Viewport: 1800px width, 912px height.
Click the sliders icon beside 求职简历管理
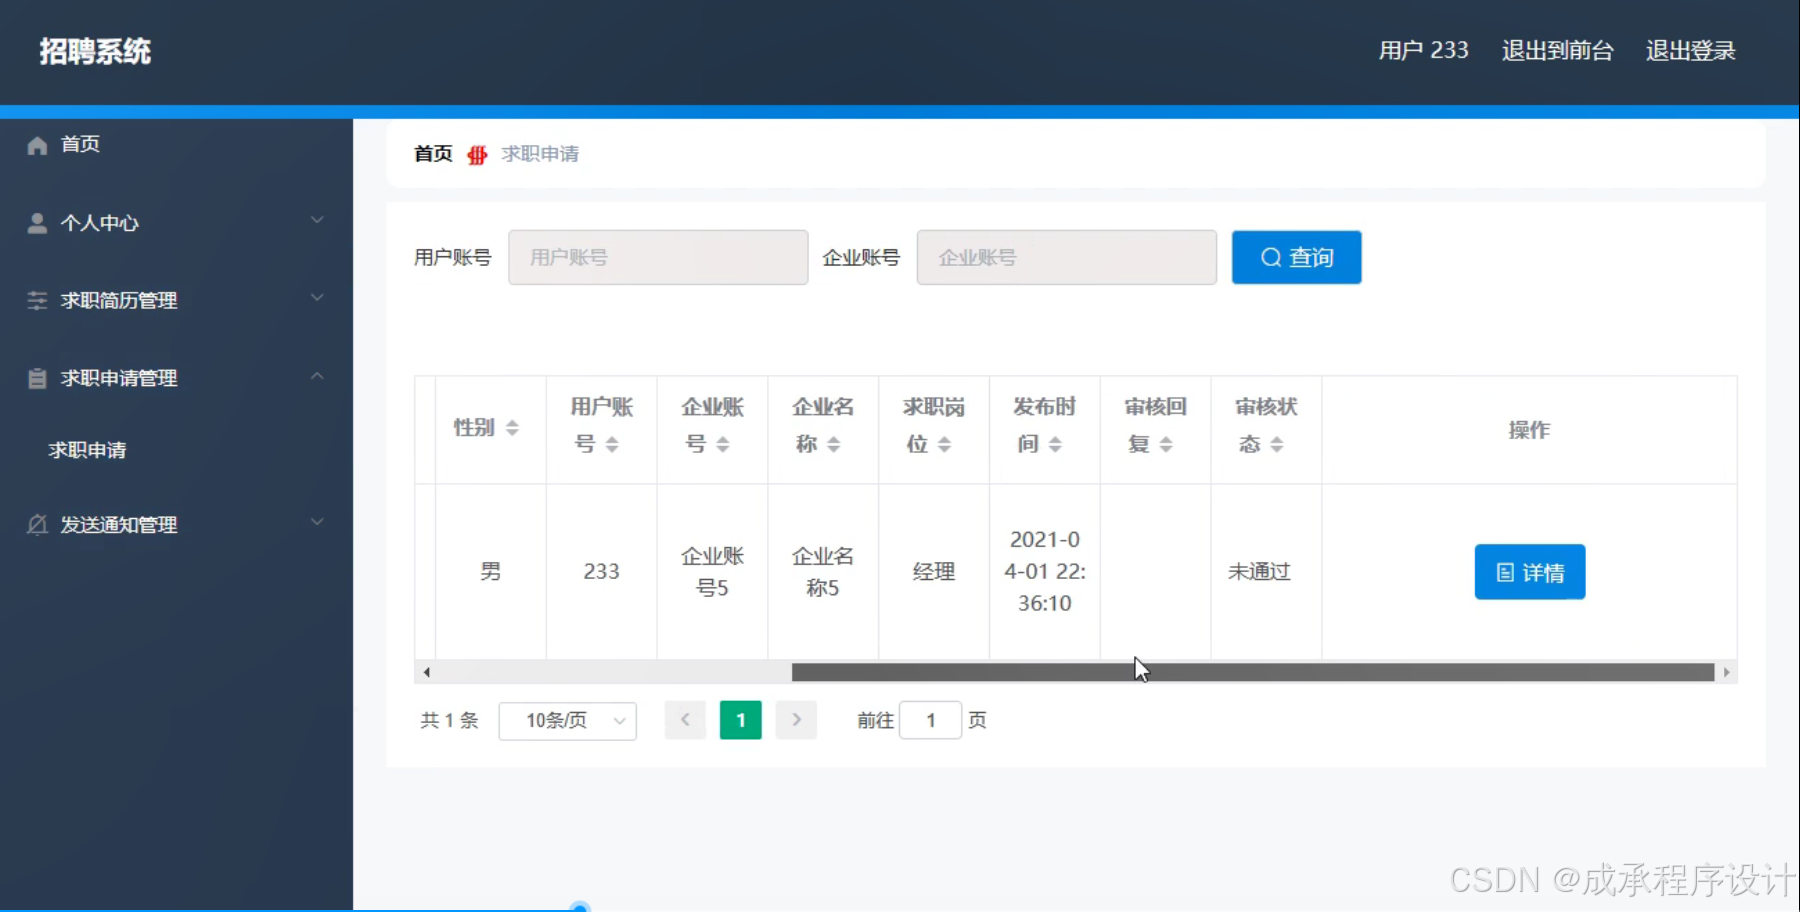[37, 300]
